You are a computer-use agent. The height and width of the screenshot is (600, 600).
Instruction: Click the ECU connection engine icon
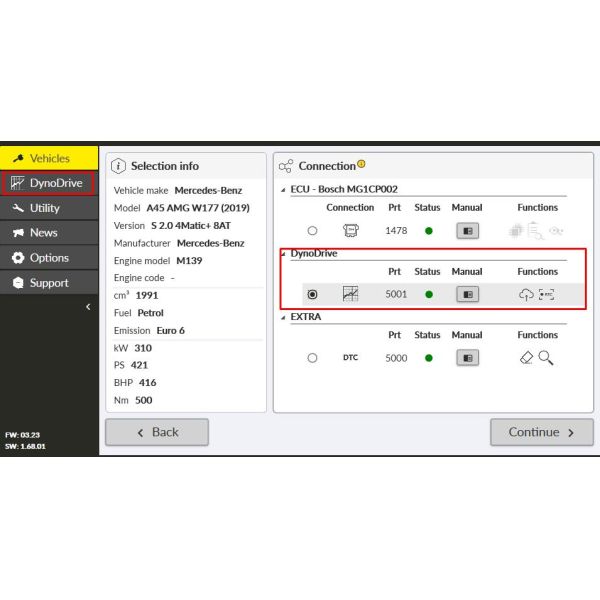(350, 231)
